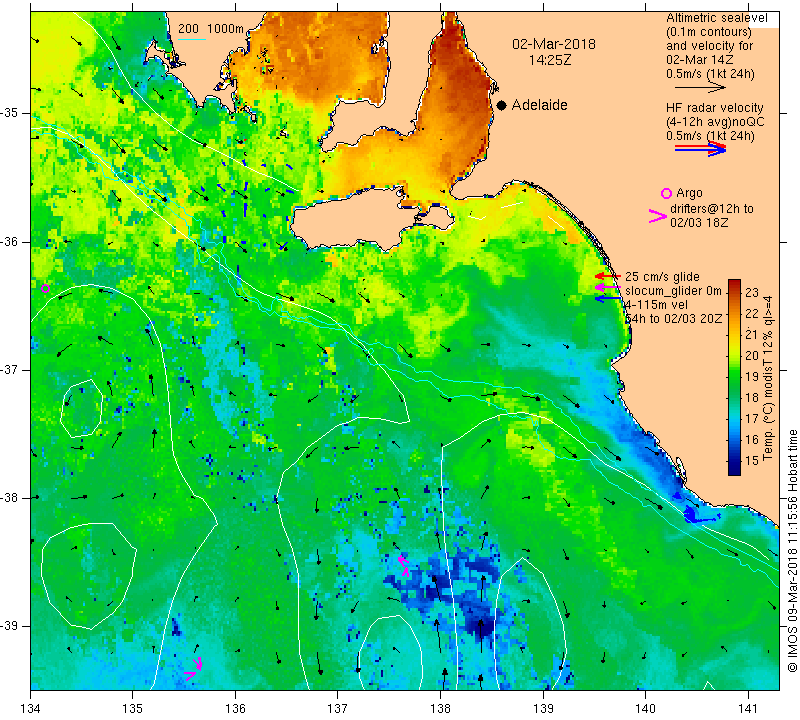800x720 pixels.
Task: Click longitude axis label '135'
Action: [x=133, y=708]
